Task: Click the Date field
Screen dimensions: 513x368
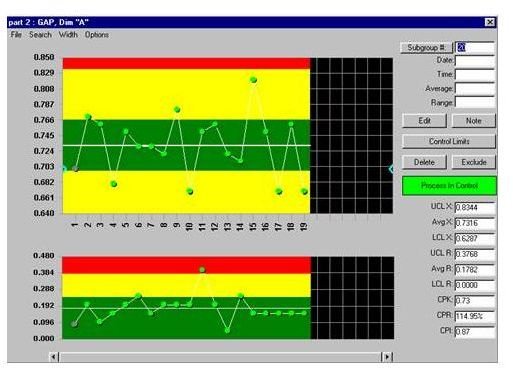Action: 475,61
